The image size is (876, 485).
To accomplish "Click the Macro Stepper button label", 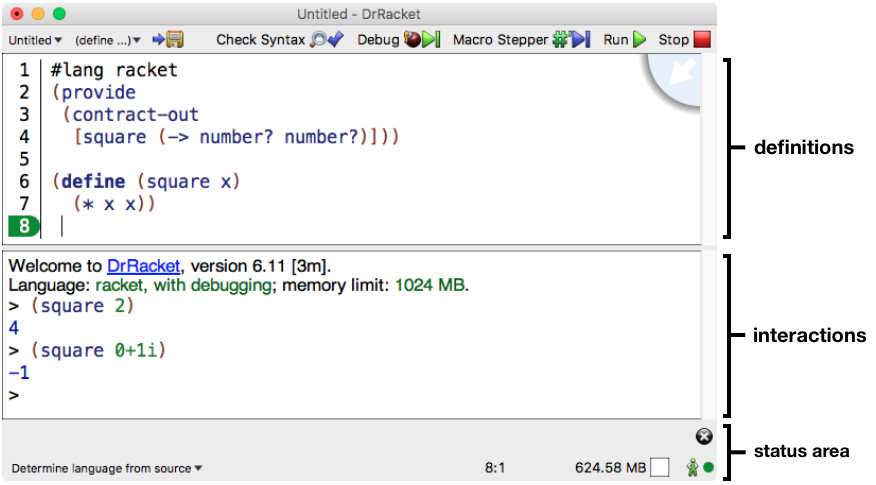I will (501, 40).
